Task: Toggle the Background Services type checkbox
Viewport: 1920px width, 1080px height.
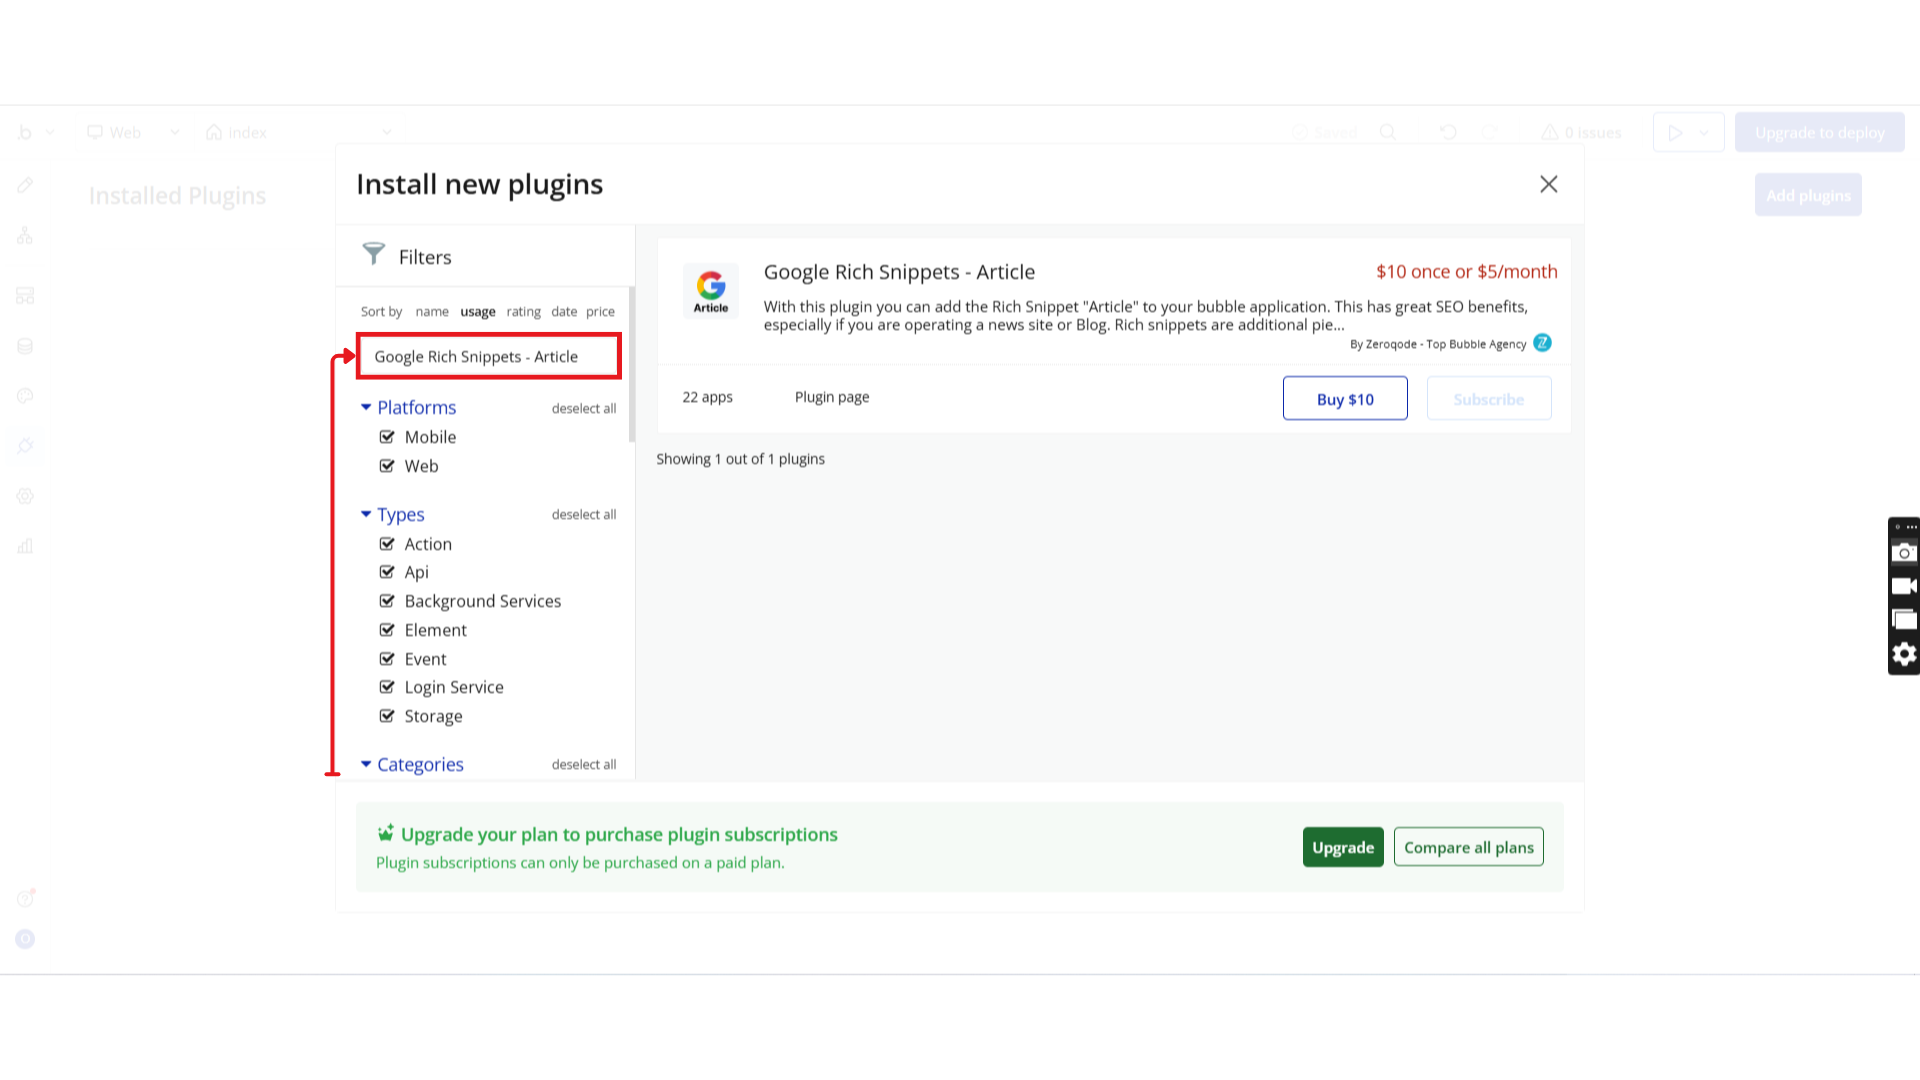Action: point(387,601)
